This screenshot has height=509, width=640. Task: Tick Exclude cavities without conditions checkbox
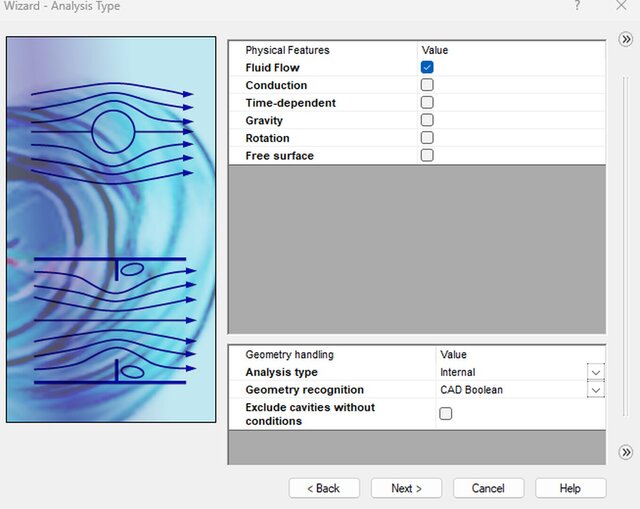point(445,413)
